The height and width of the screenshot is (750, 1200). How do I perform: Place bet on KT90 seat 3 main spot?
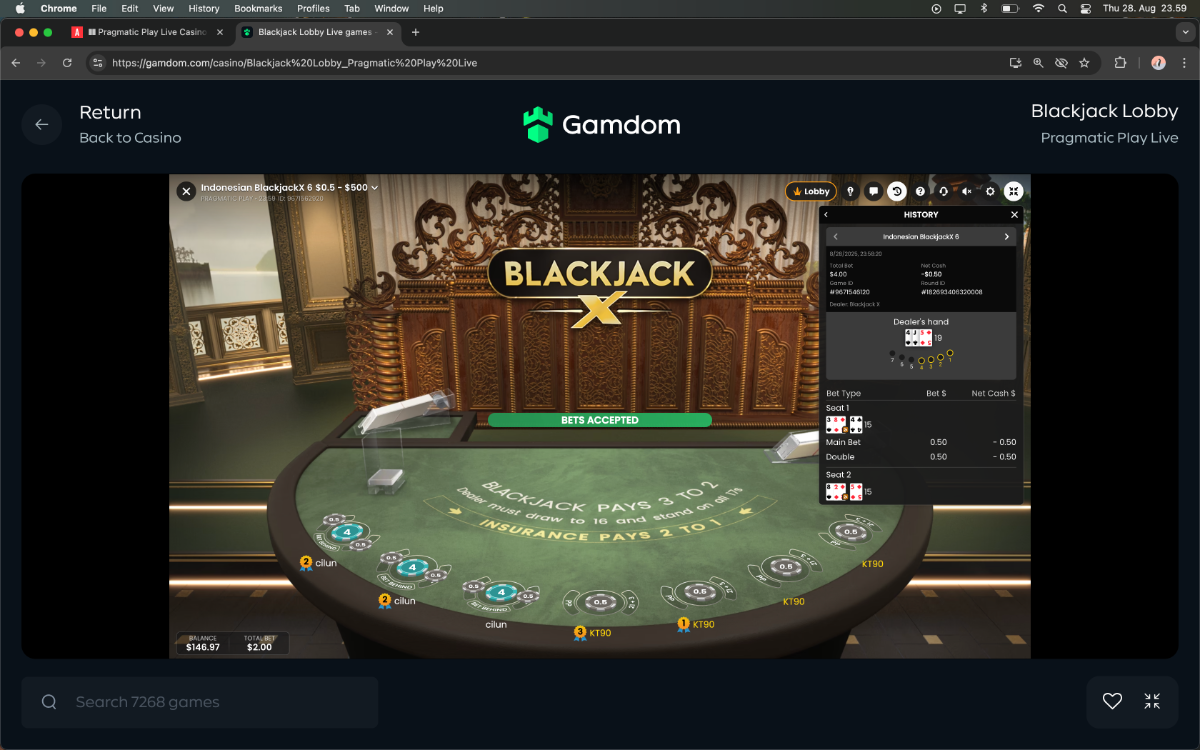[x=600, y=602]
